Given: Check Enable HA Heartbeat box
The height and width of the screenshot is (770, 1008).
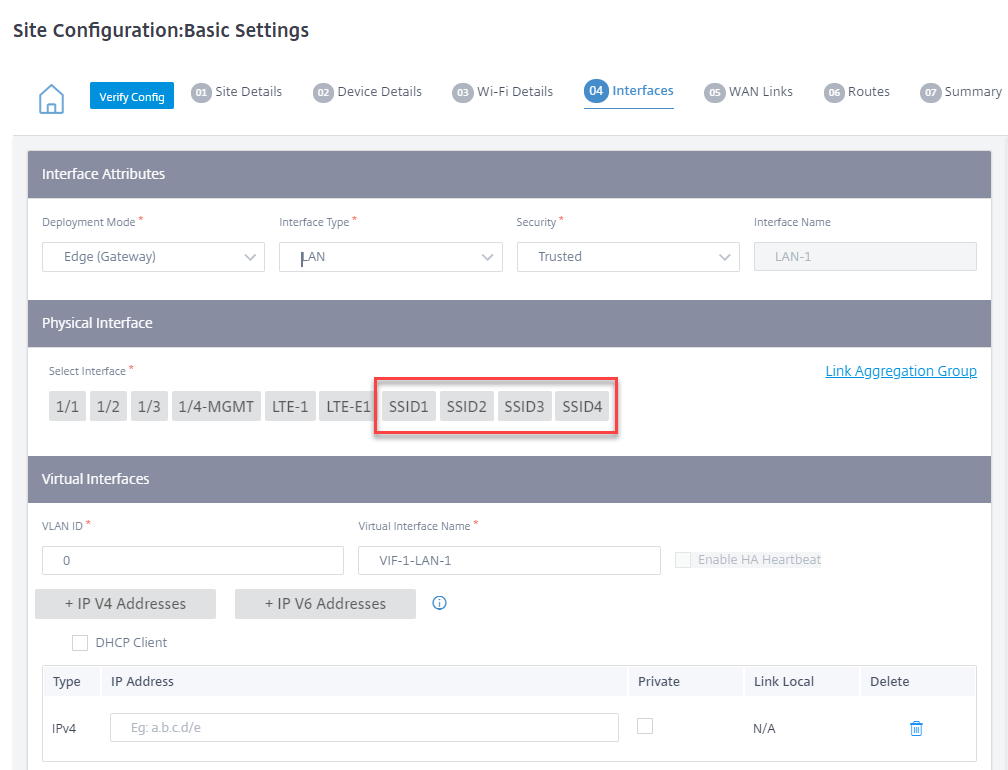Looking at the screenshot, I should point(683,560).
